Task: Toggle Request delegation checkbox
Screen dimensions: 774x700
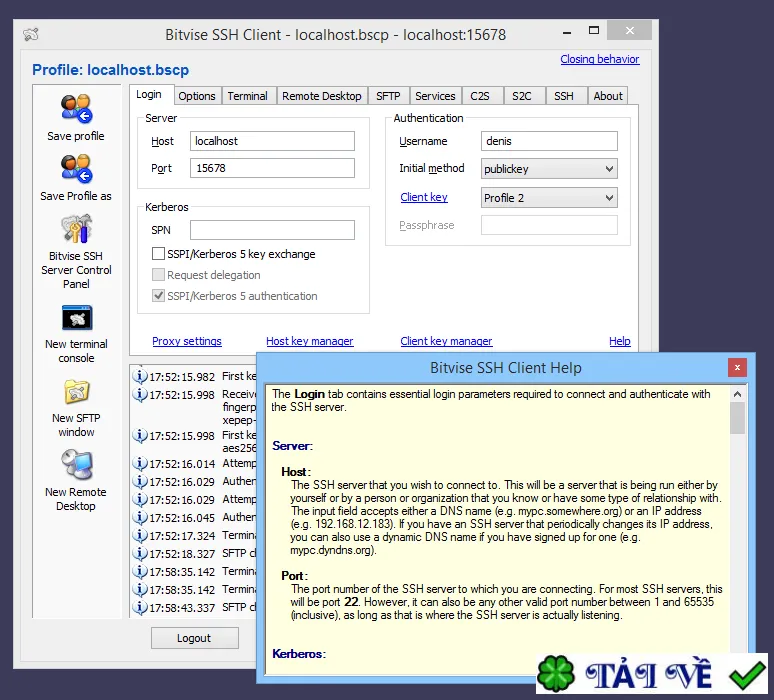Action: (x=158, y=274)
